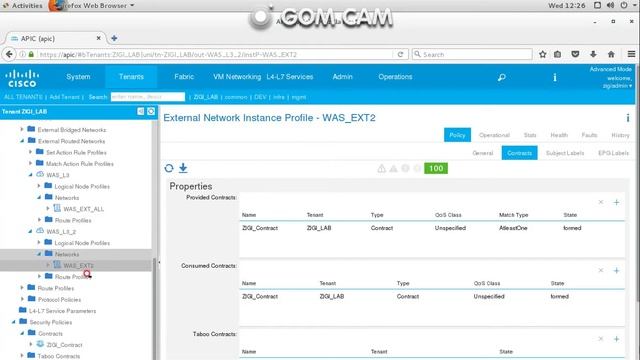The height and width of the screenshot is (360, 640).
Task: Click the Firefox back button
Action: point(9,54)
